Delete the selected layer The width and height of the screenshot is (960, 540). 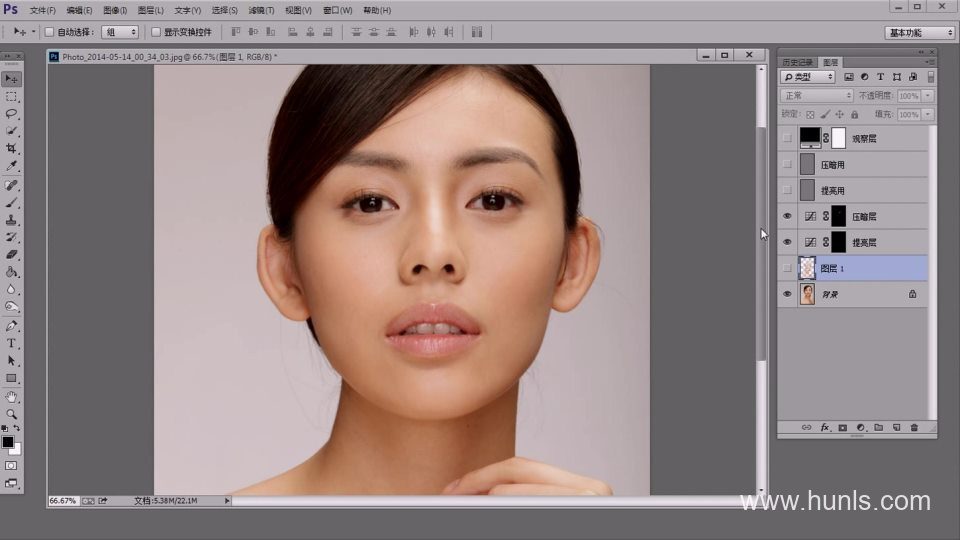[914, 427]
